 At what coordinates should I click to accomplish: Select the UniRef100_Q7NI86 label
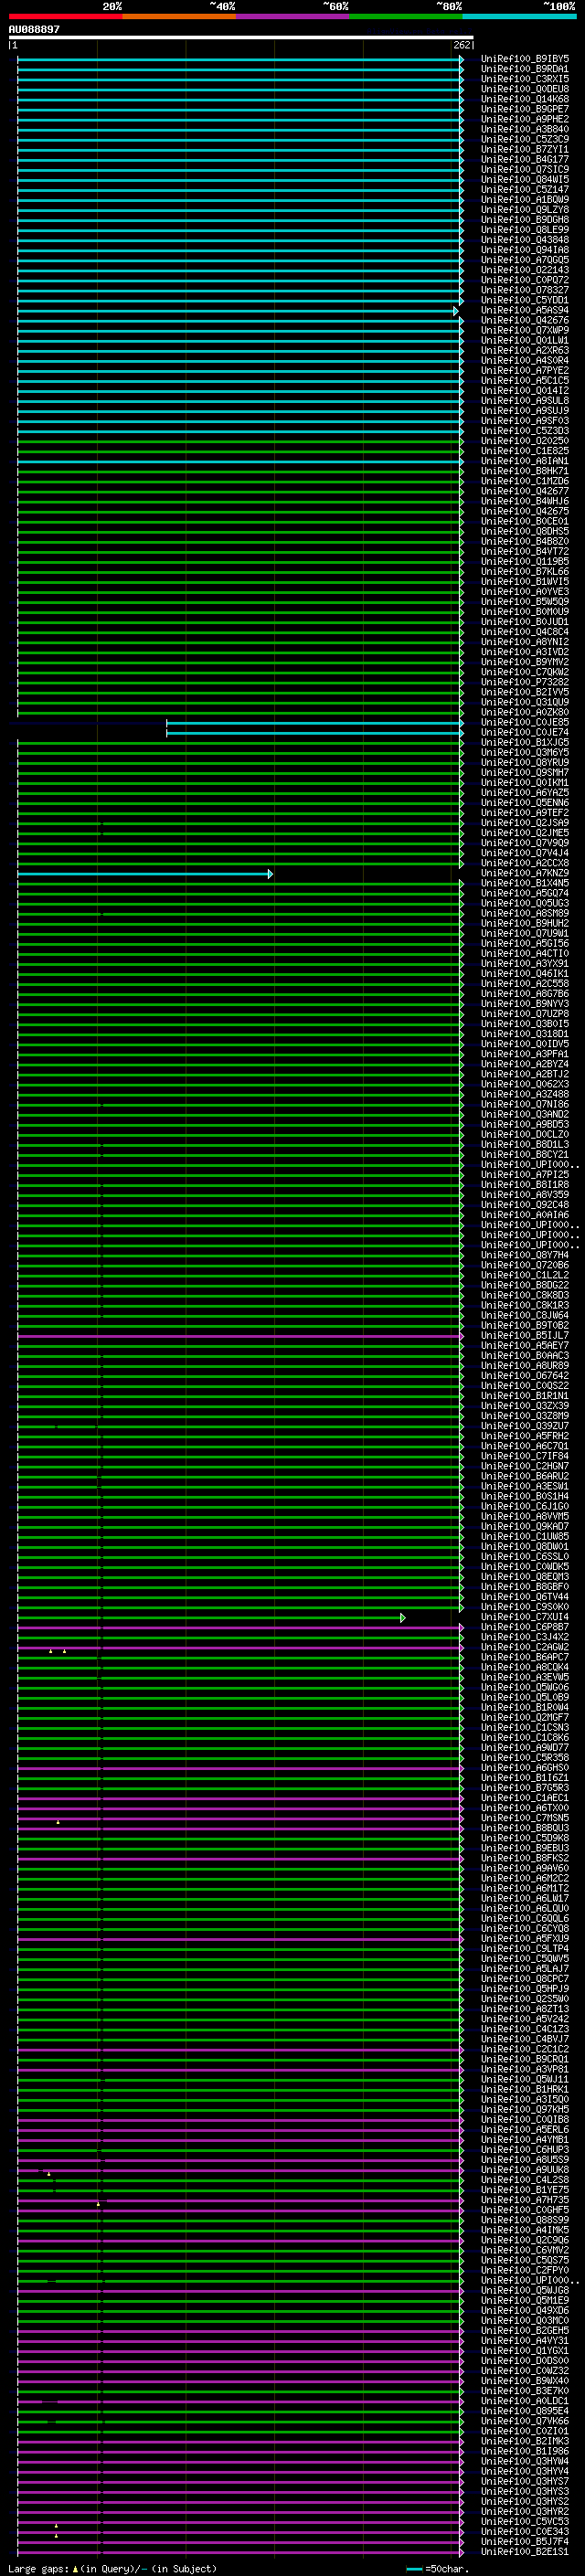(524, 1105)
